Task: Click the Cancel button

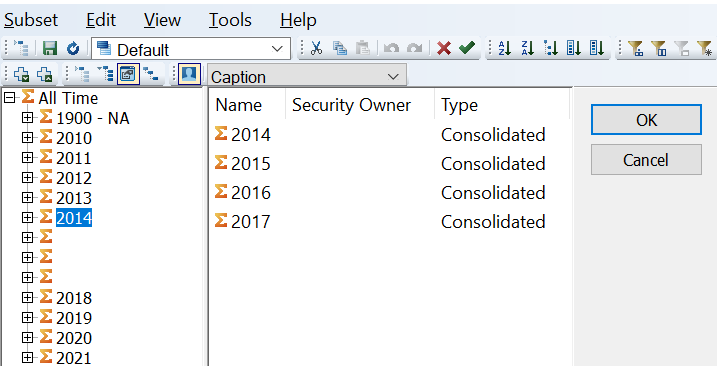Action: tap(646, 160)
